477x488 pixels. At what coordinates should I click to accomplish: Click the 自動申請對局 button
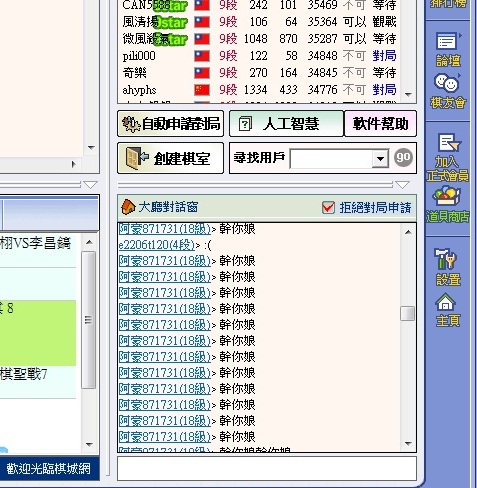(170, 124)
